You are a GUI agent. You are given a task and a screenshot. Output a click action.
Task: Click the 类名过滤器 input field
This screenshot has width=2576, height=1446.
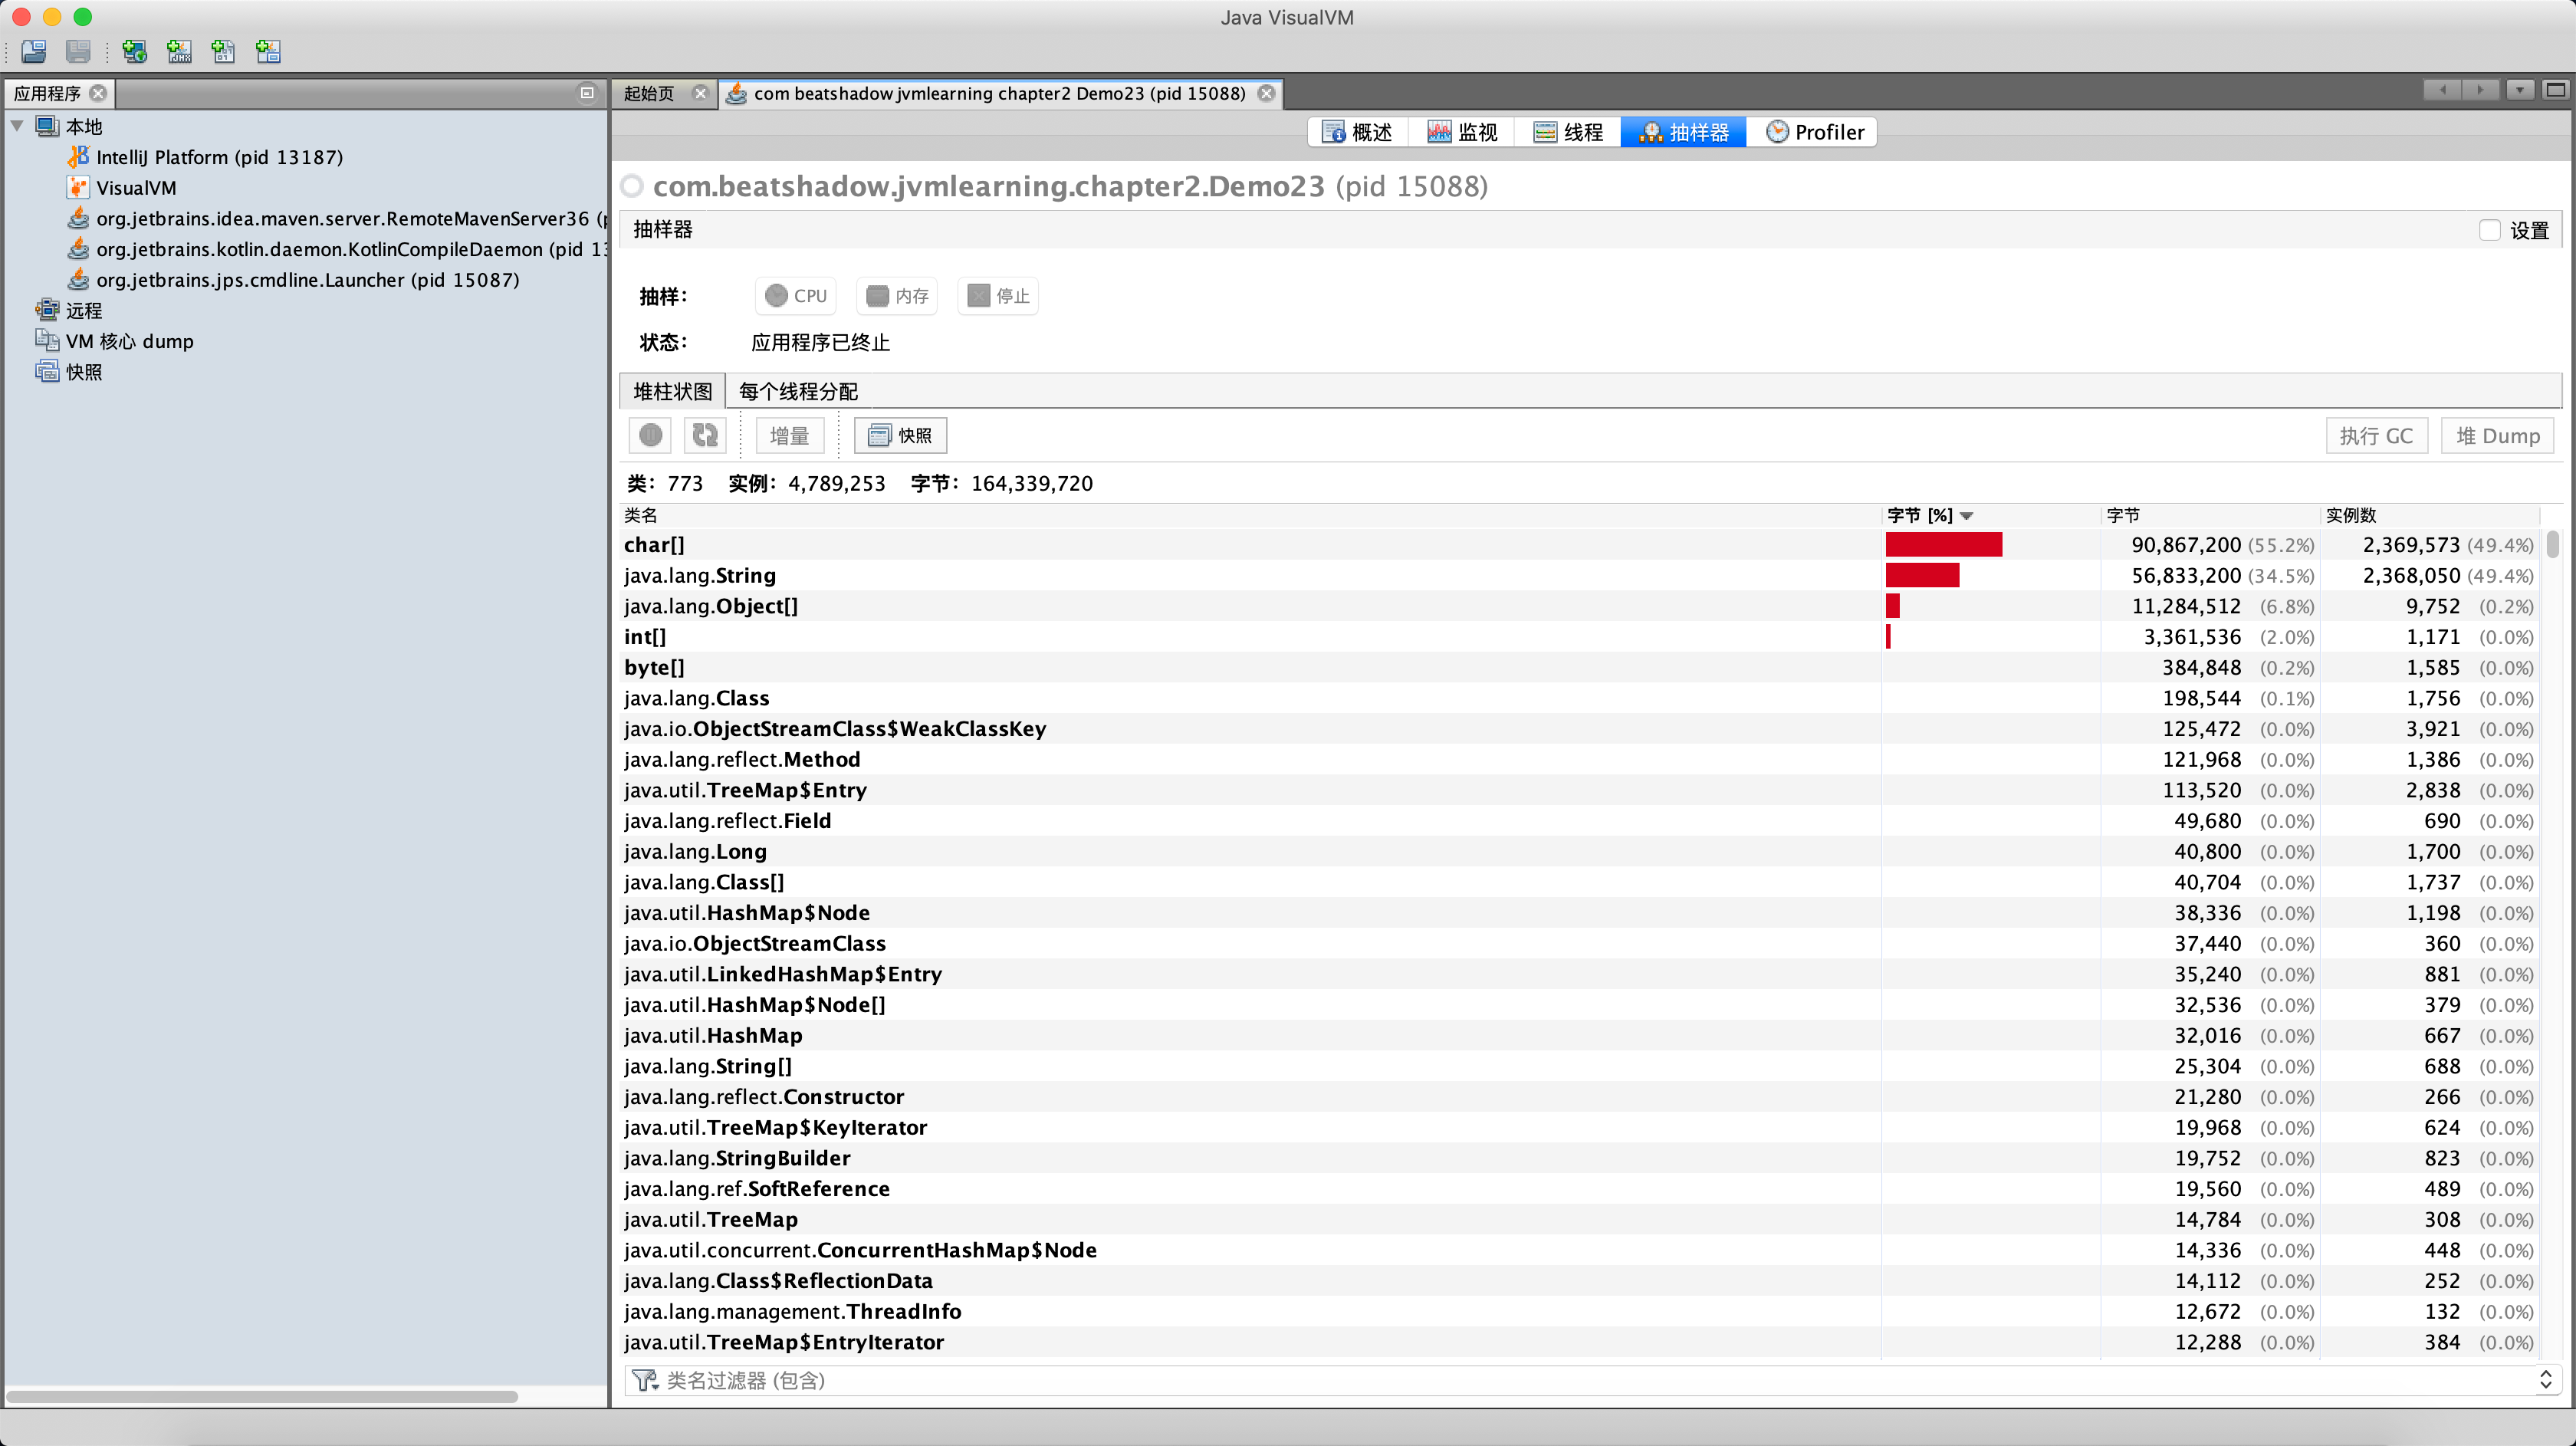[x=1595, y=1380]
